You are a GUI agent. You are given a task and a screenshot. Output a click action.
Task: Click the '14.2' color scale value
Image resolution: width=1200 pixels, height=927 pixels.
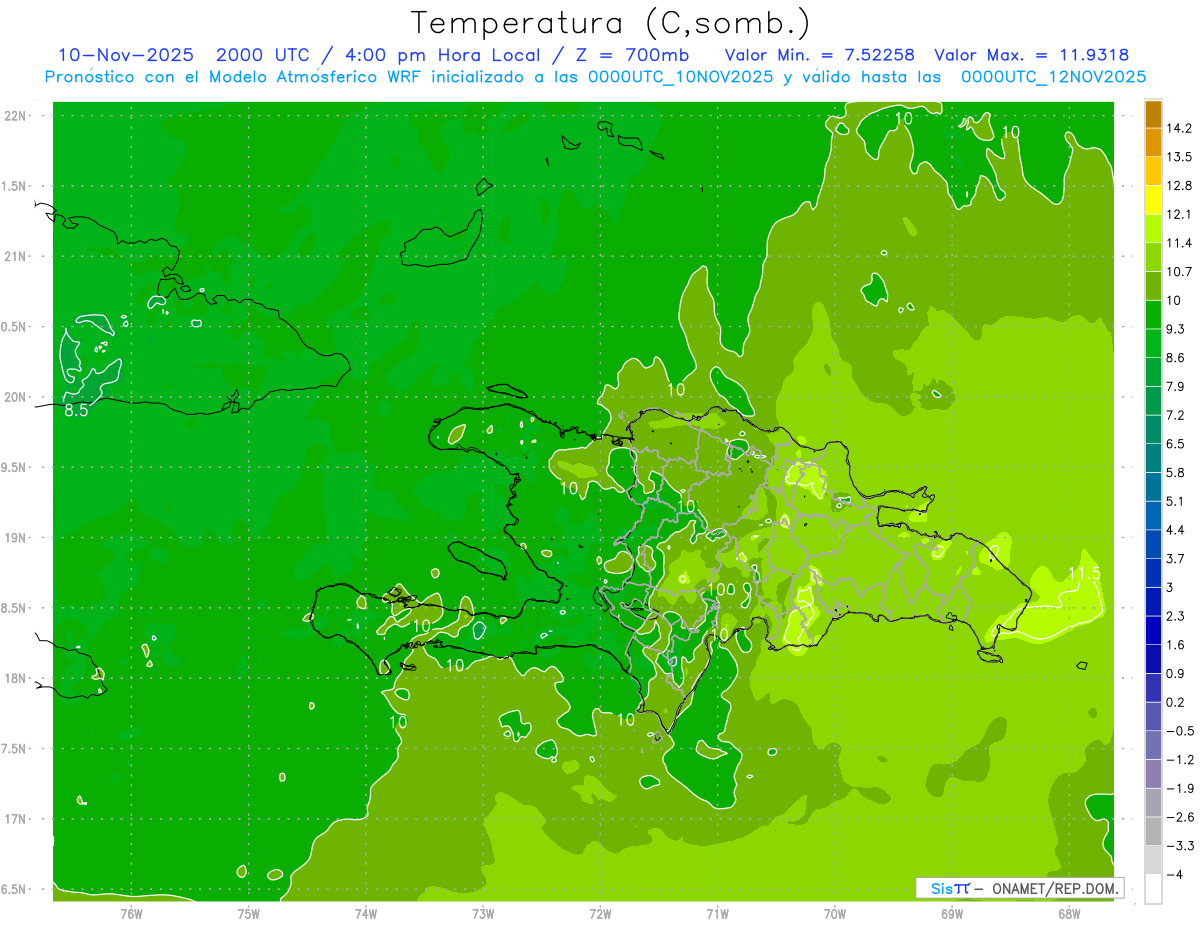point(1179,128)
